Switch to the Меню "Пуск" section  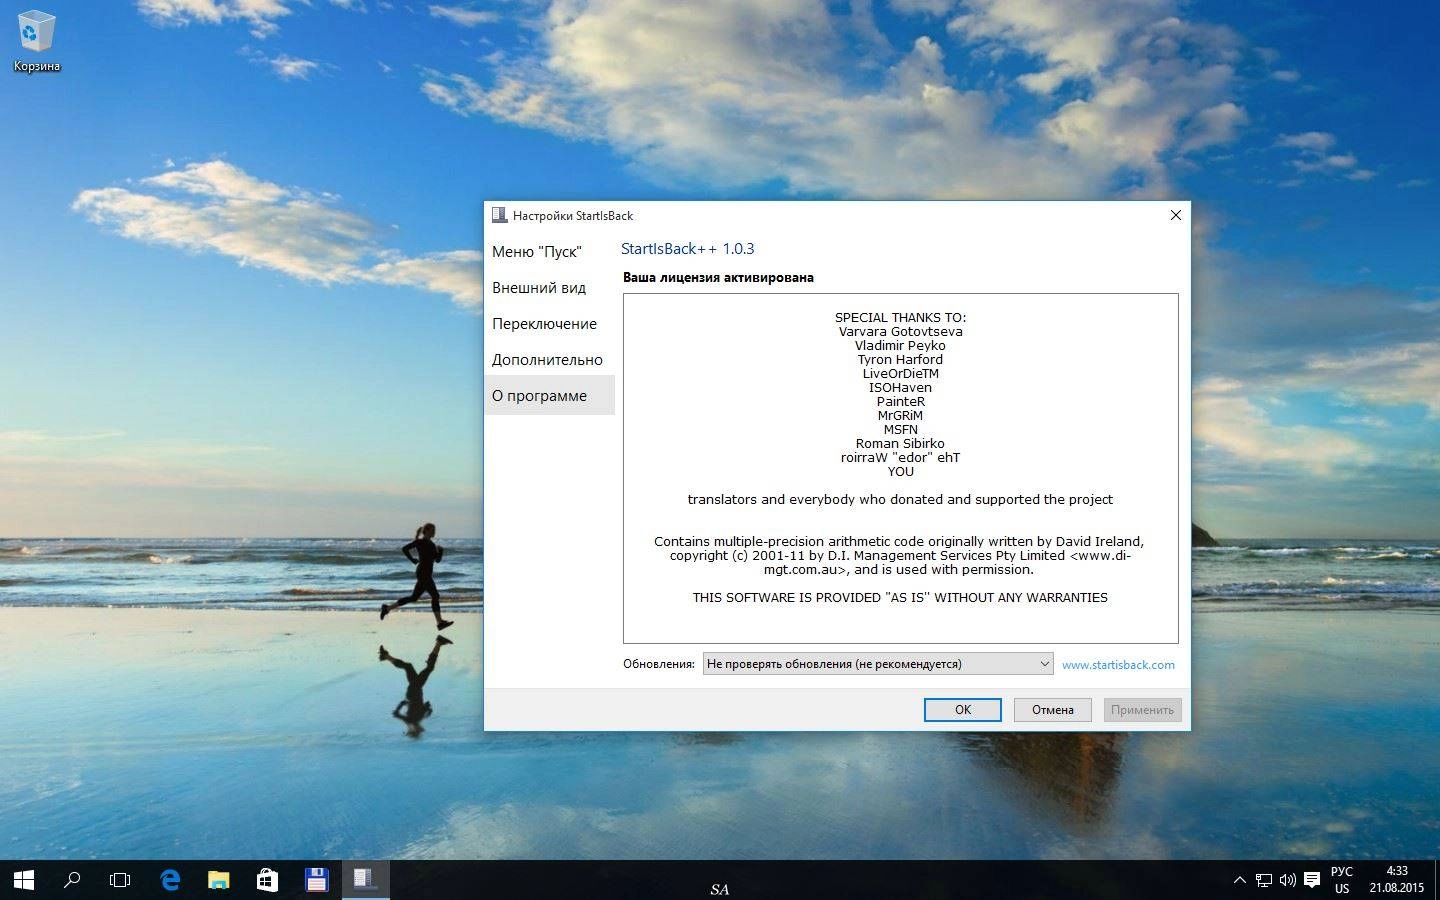[549, 252]
